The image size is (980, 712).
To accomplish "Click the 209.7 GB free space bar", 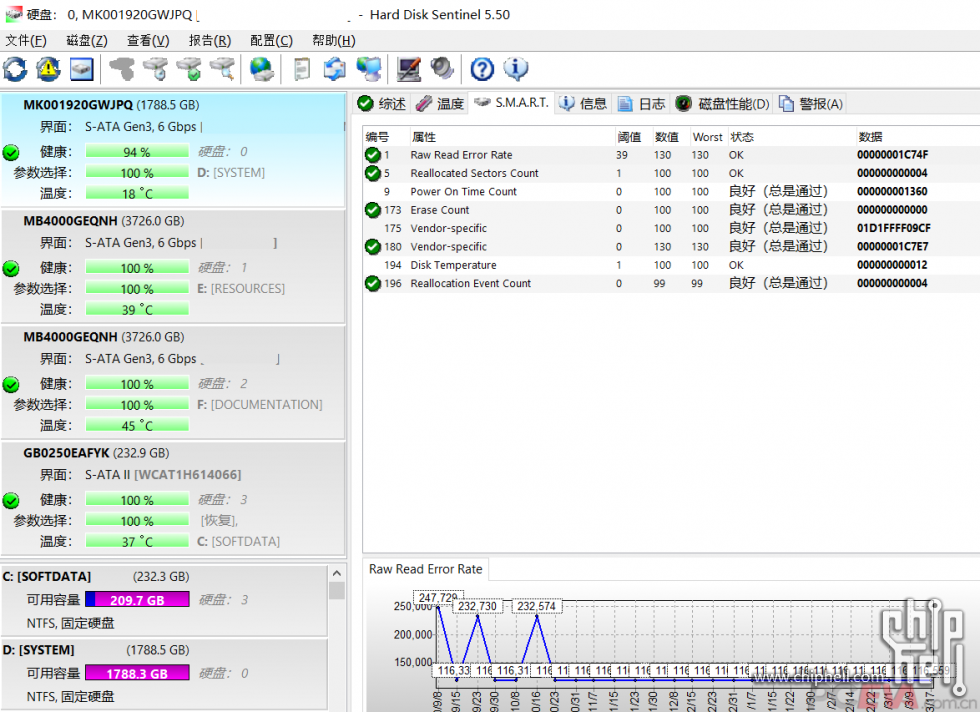I will pyautogui.click(x=137, y=600).
